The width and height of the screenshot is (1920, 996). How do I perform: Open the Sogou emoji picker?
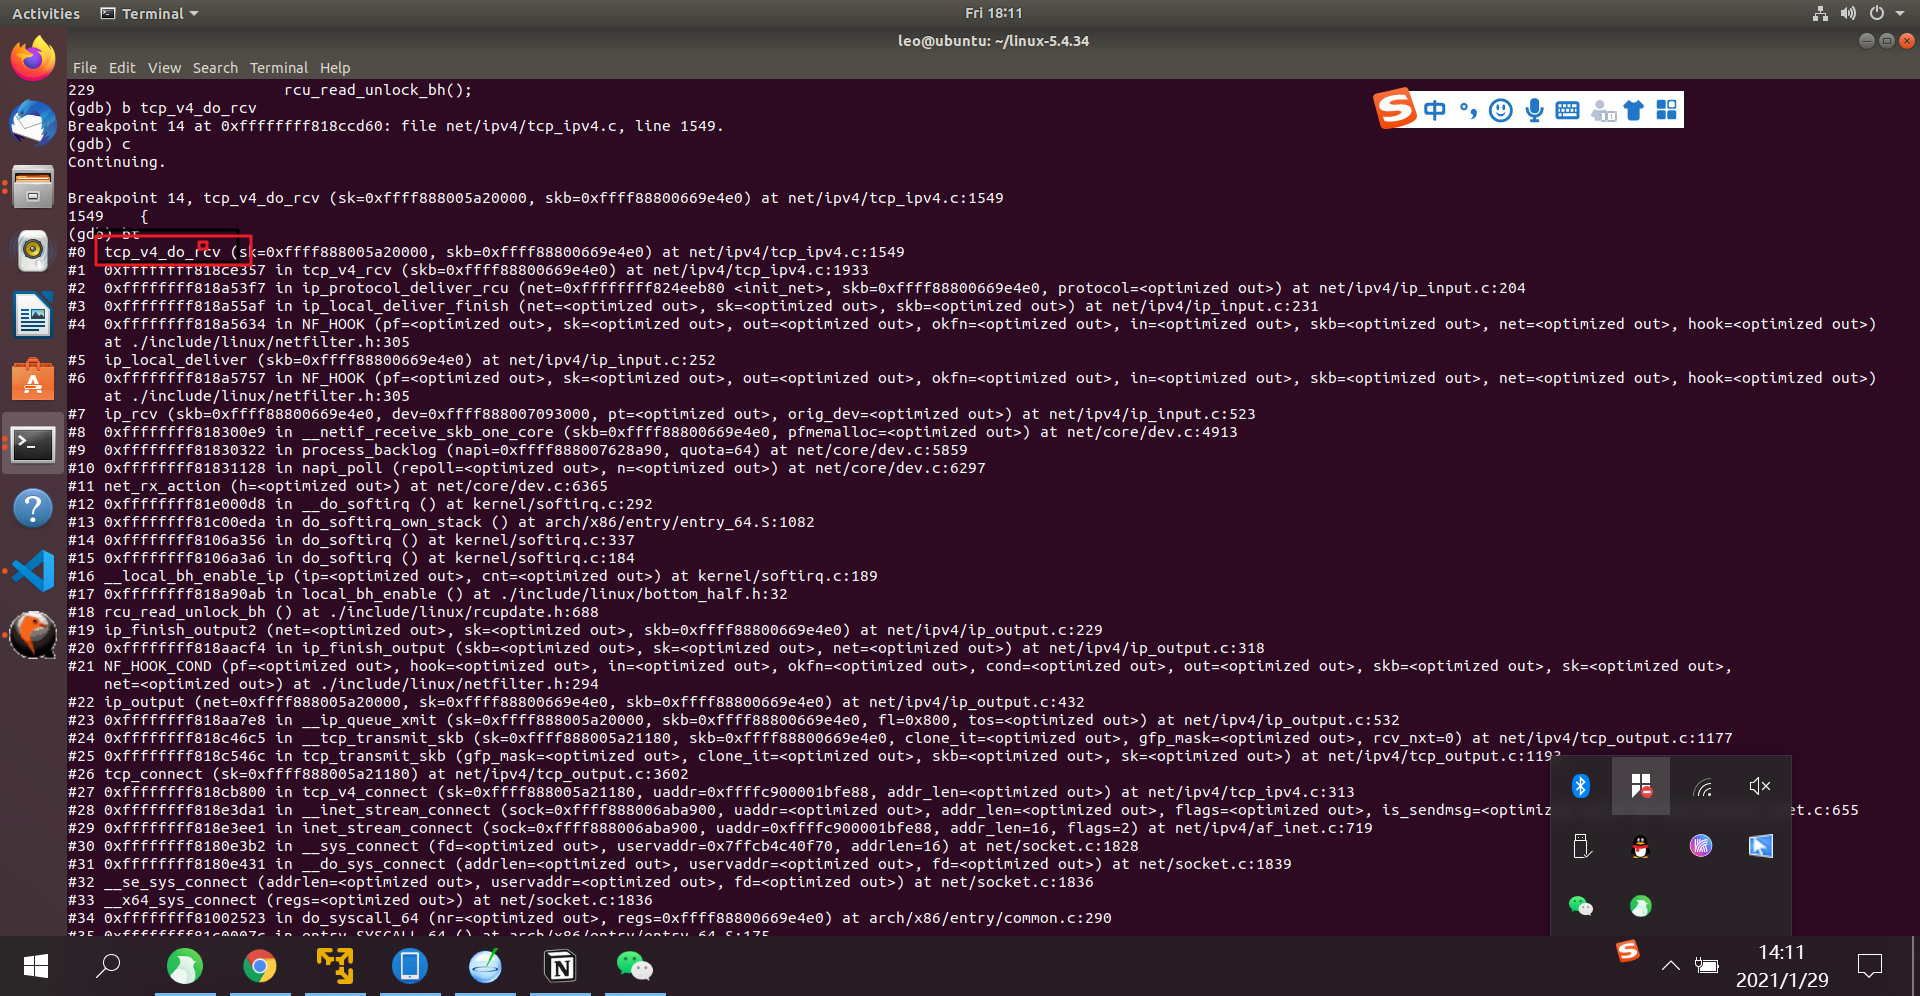point(1500,110)
